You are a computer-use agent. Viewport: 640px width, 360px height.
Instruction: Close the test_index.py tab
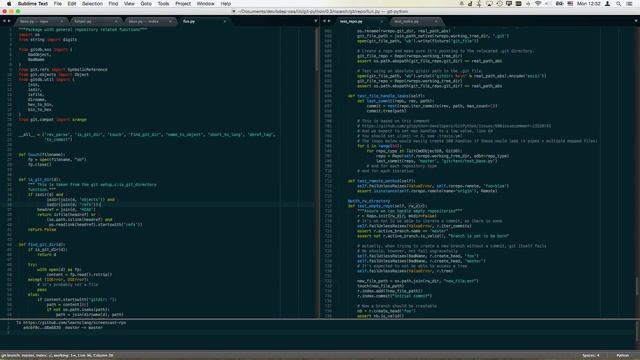[436, 21]
